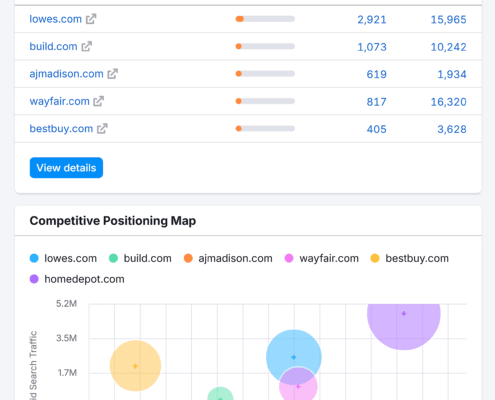Open ajmadison.com value 1,934
The height and width of the screenshot is (400, 495).
452,74
